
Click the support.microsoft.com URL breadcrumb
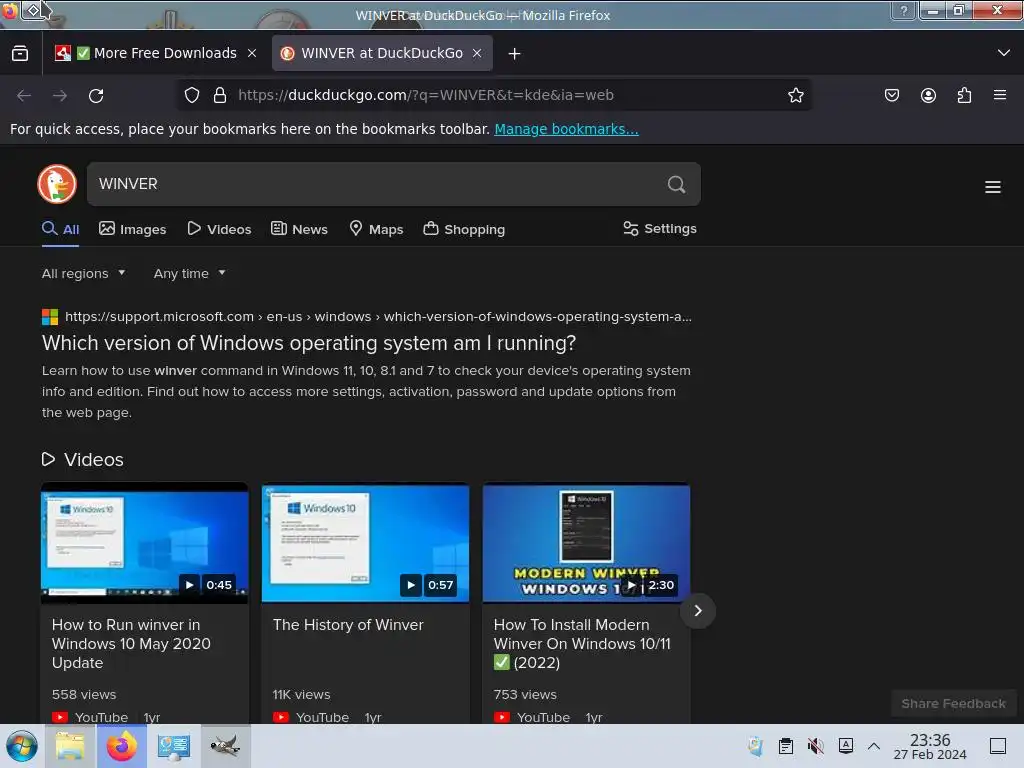(378, 317)
